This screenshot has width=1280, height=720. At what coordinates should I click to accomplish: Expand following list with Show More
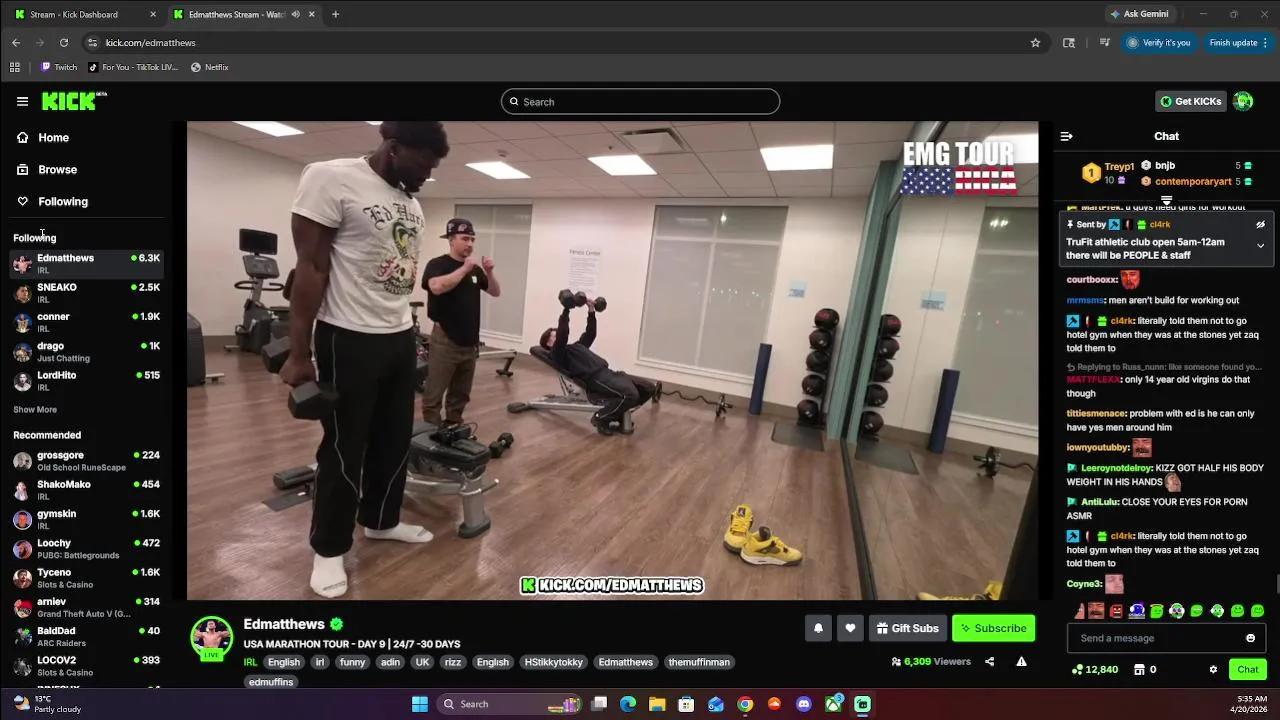pos(35,409)
